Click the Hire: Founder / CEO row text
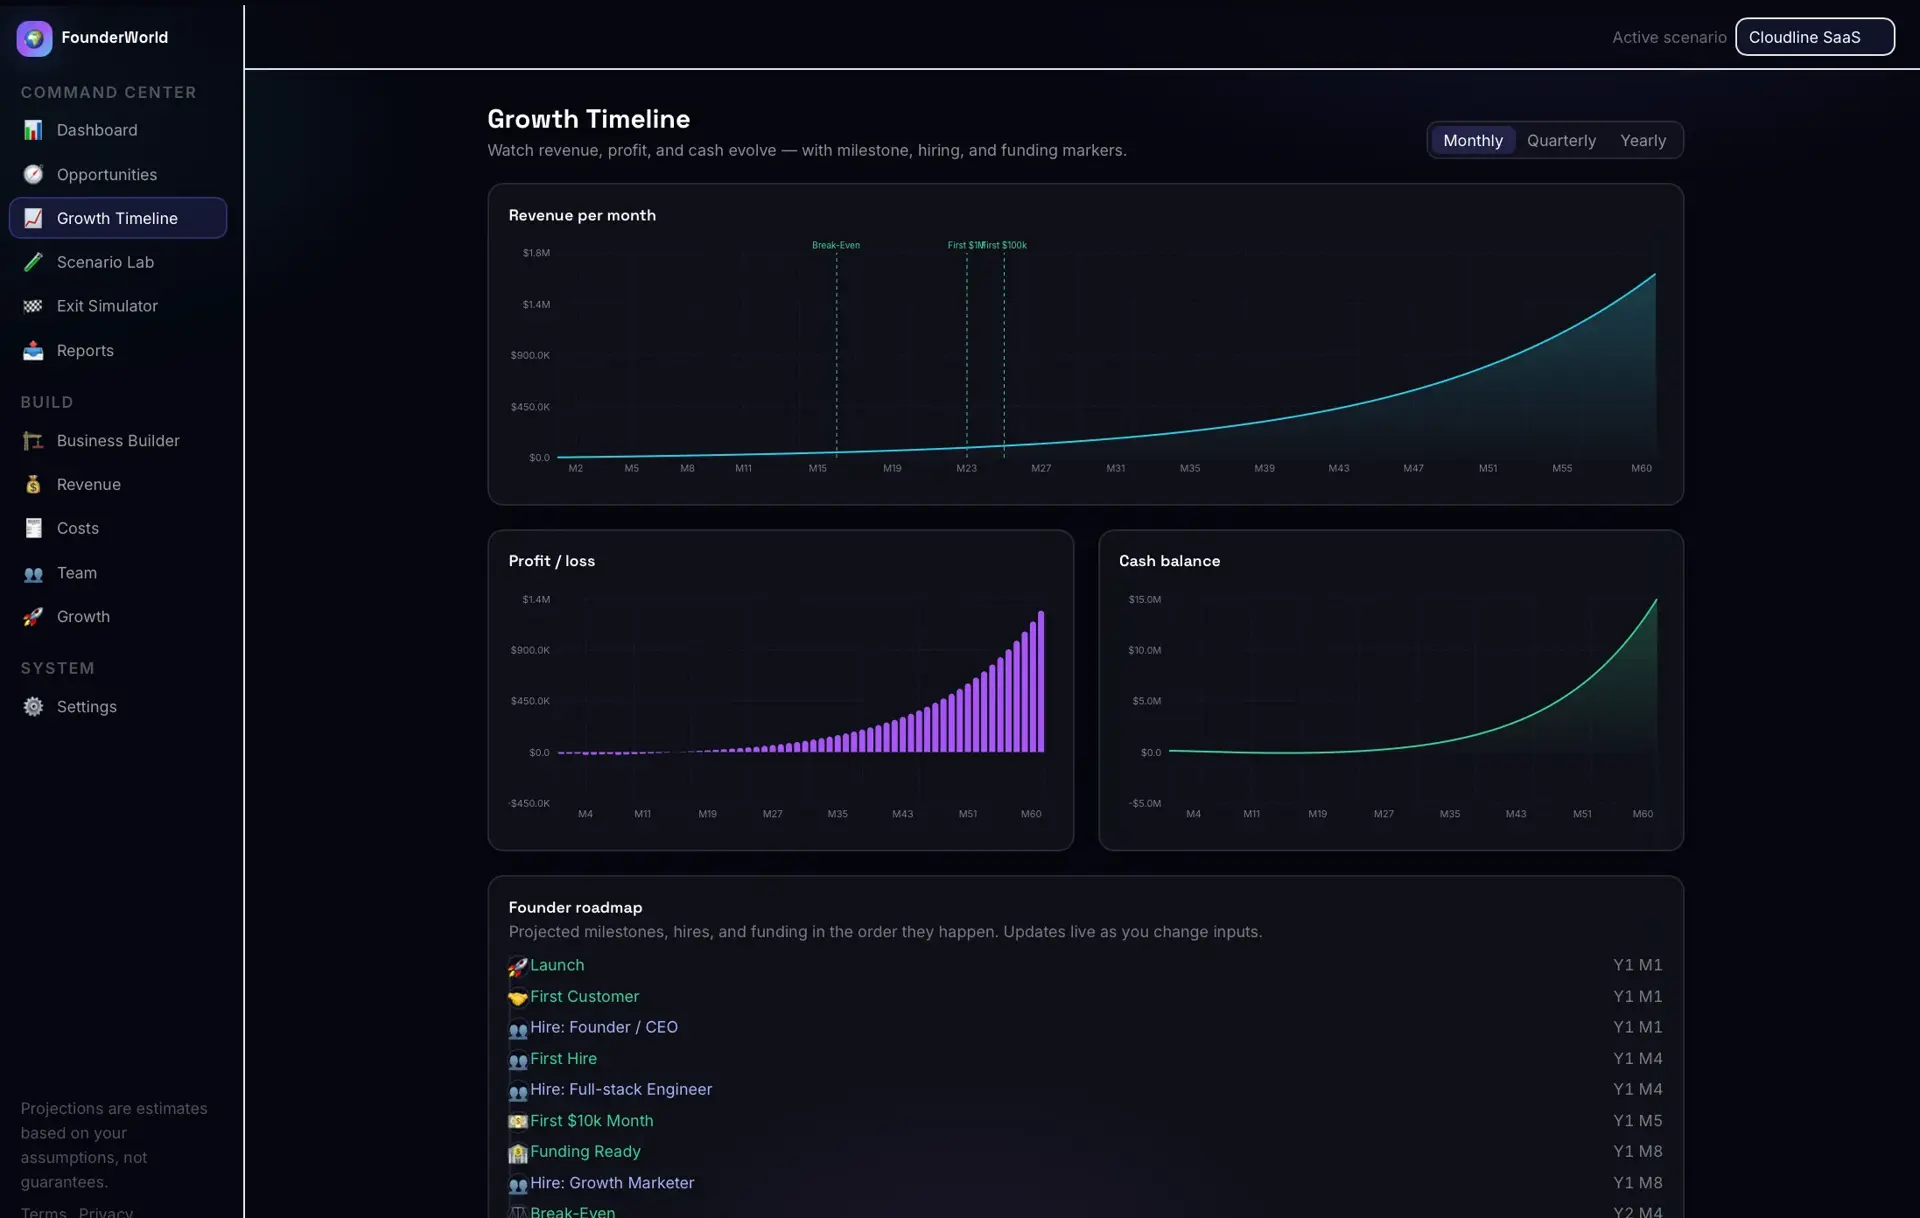 click(x=604, y=1027)
